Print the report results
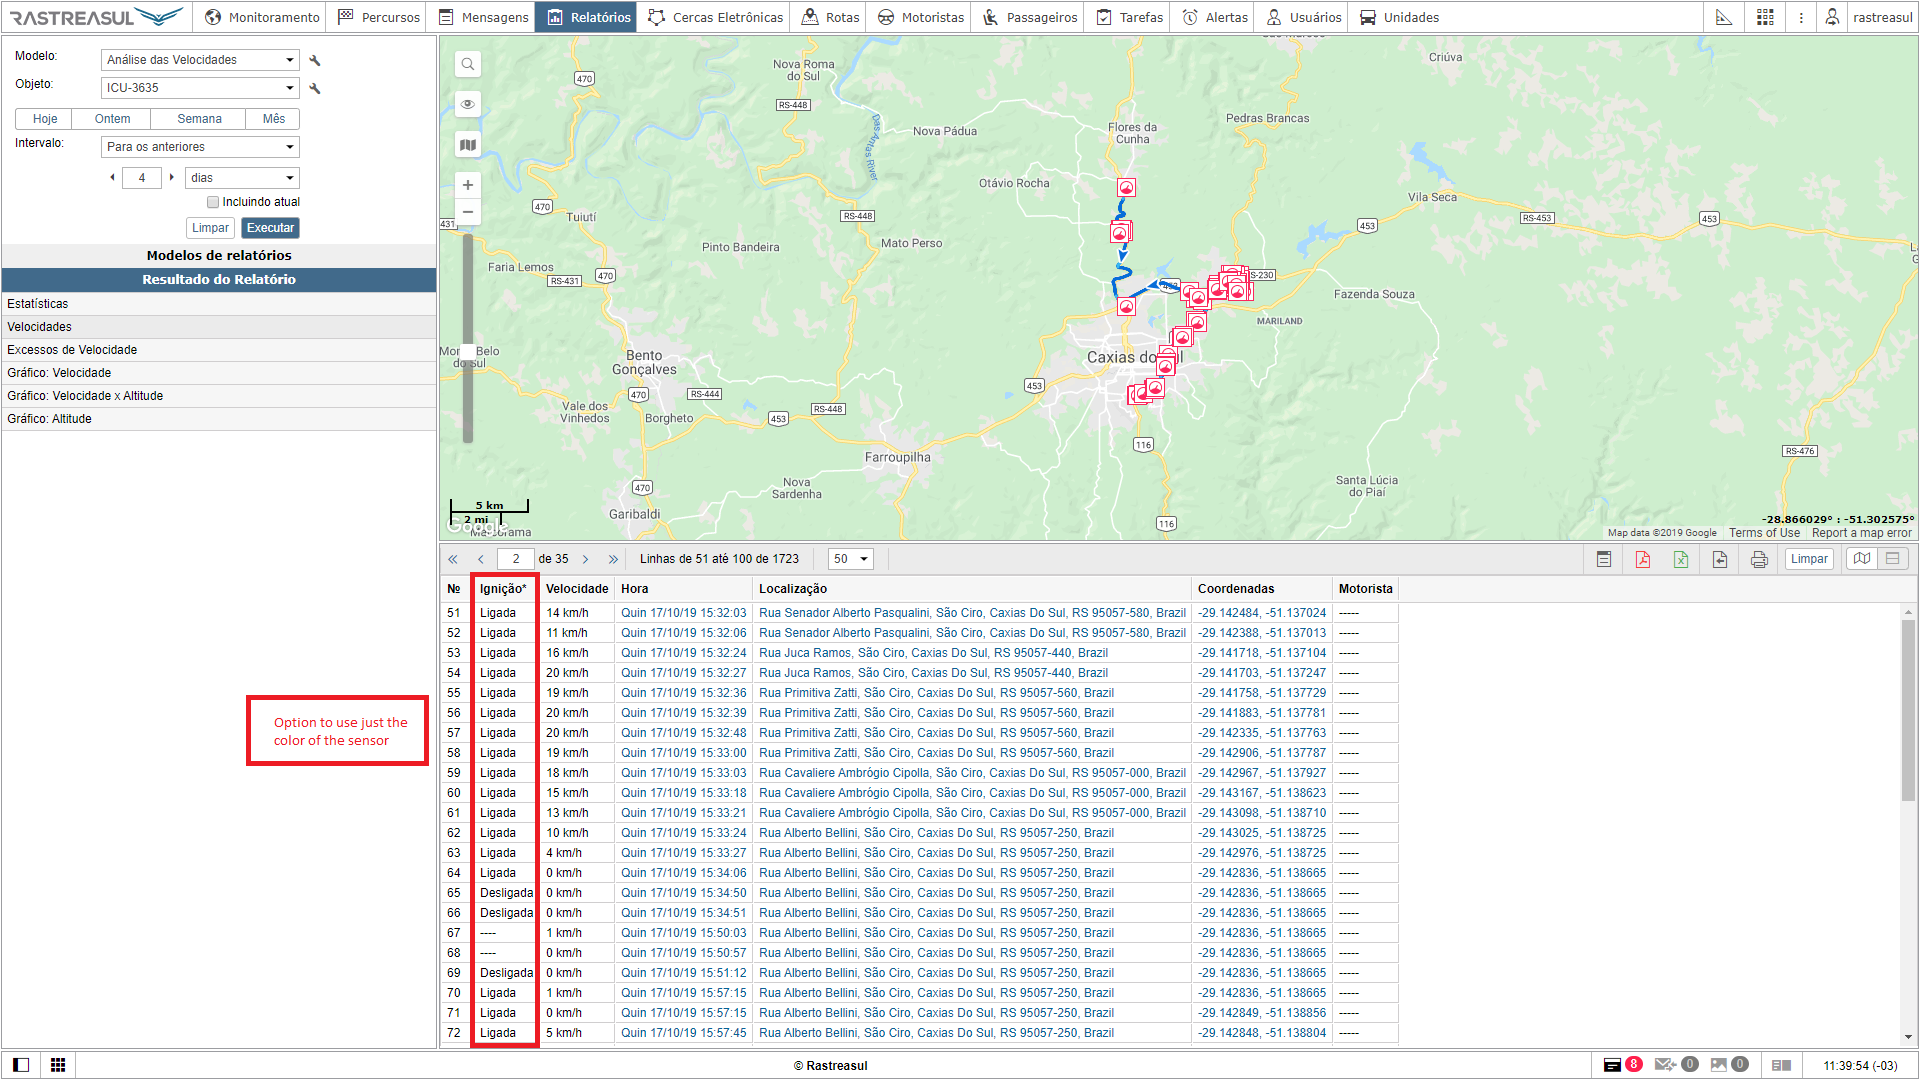1920x1080 pixels. click(1759, 559)
